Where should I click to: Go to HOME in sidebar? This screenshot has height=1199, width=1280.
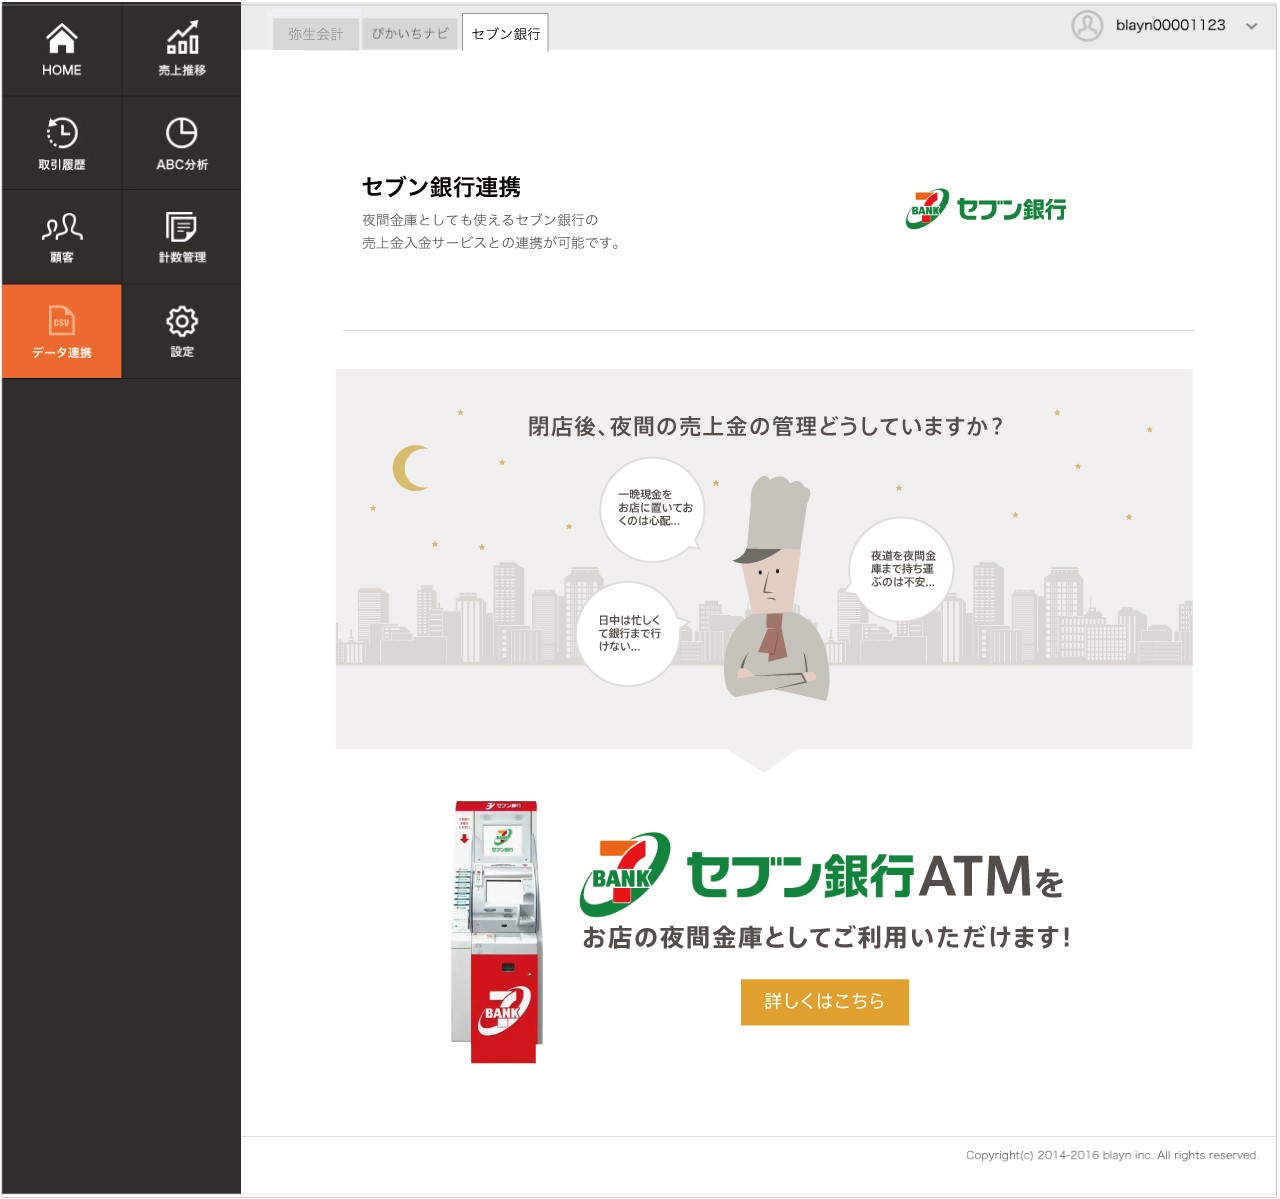click(x=62, y=50)
